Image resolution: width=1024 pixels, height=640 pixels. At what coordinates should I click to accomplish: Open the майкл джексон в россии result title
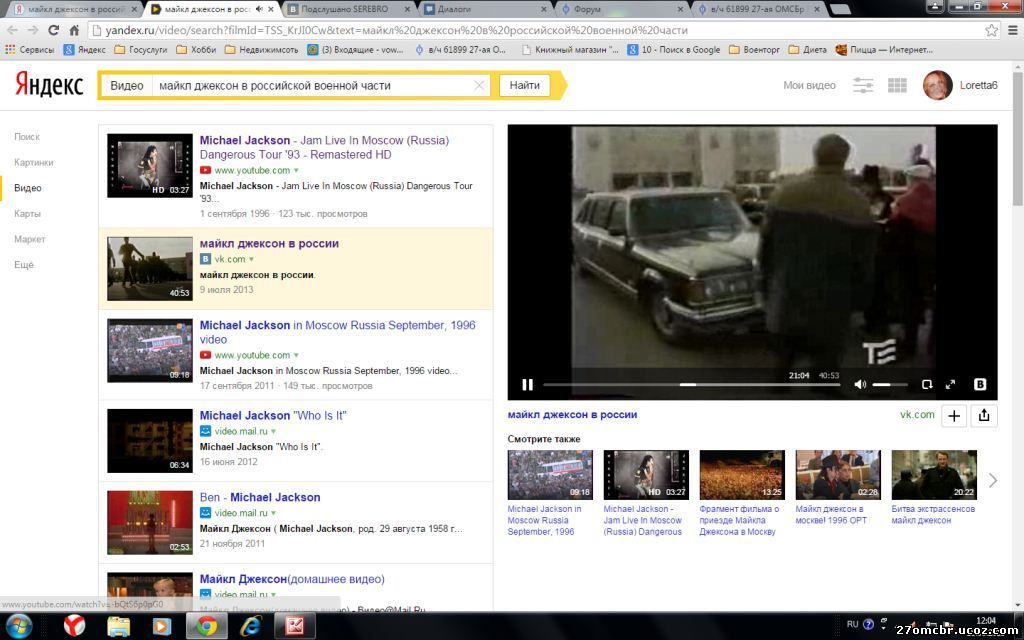point(269,244)
